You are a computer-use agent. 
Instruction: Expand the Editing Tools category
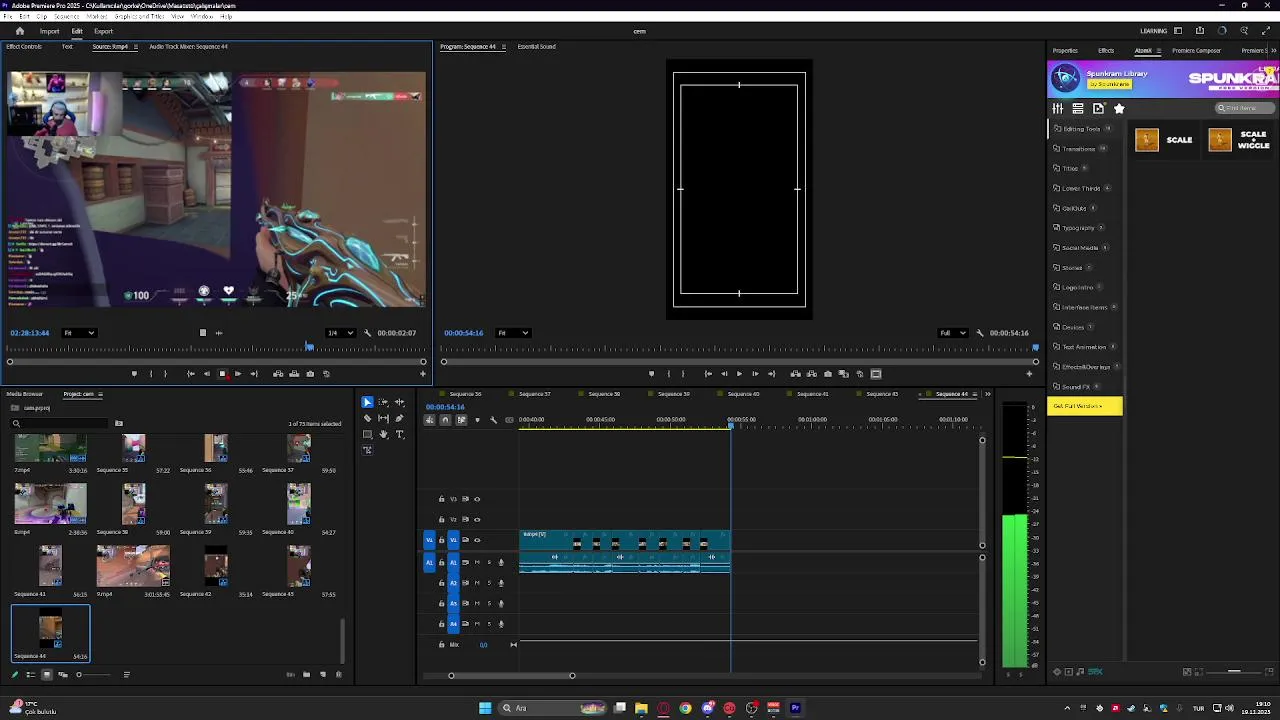[1080, 129]
